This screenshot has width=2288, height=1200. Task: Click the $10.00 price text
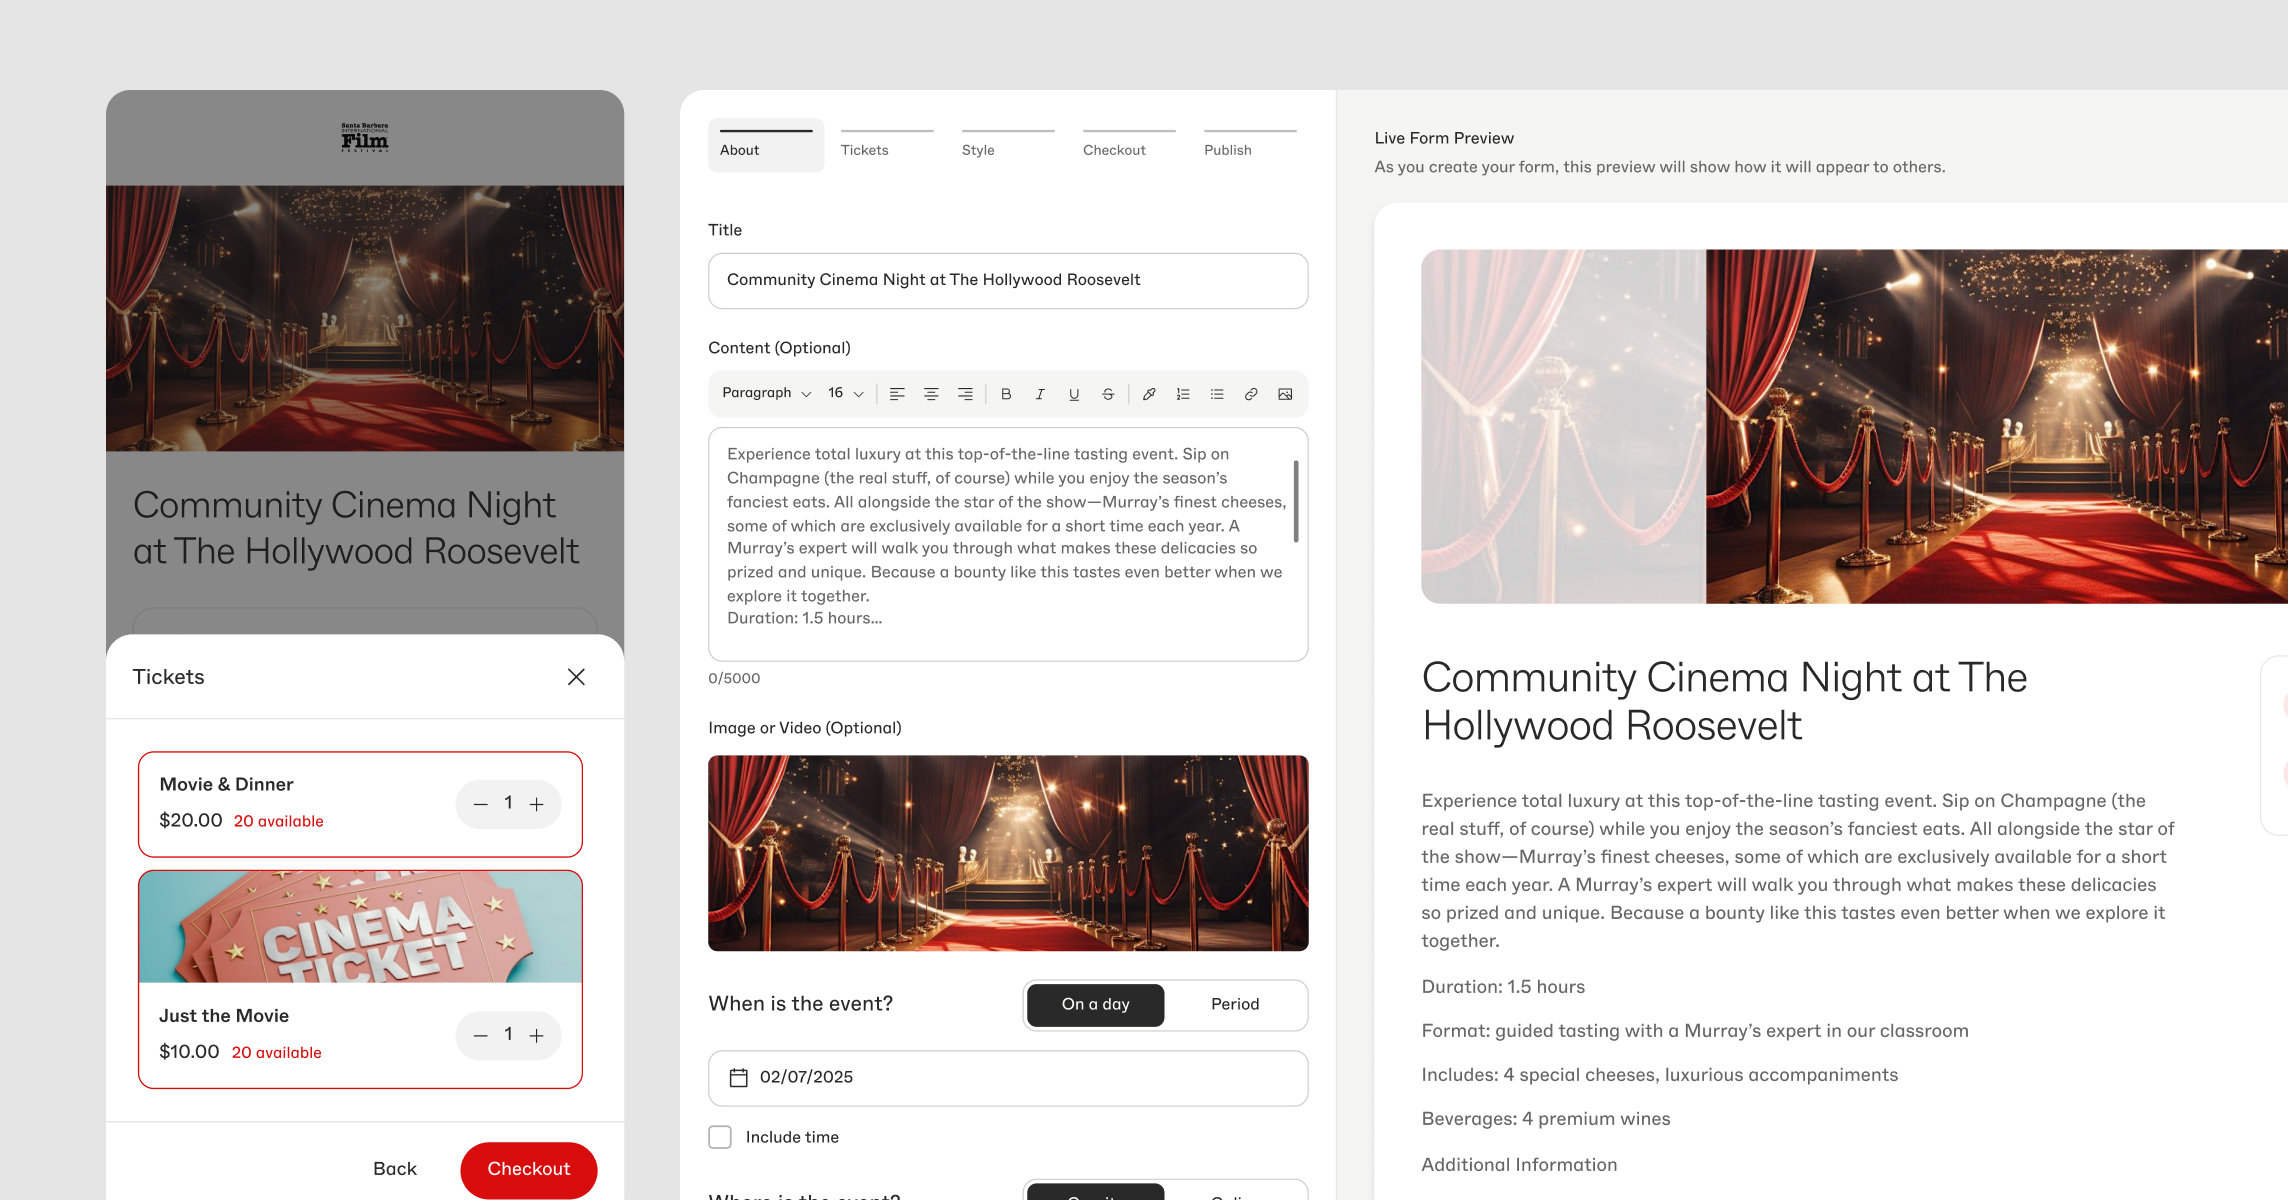[189, 1052]
